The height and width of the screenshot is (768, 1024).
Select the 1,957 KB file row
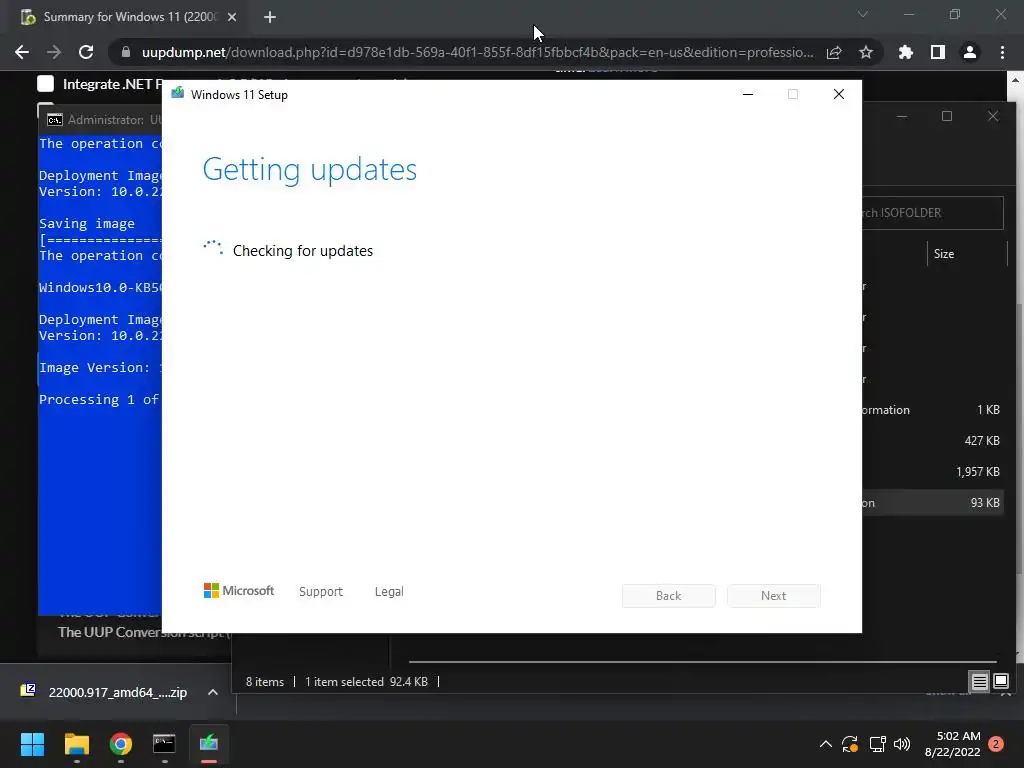point(931,472)
